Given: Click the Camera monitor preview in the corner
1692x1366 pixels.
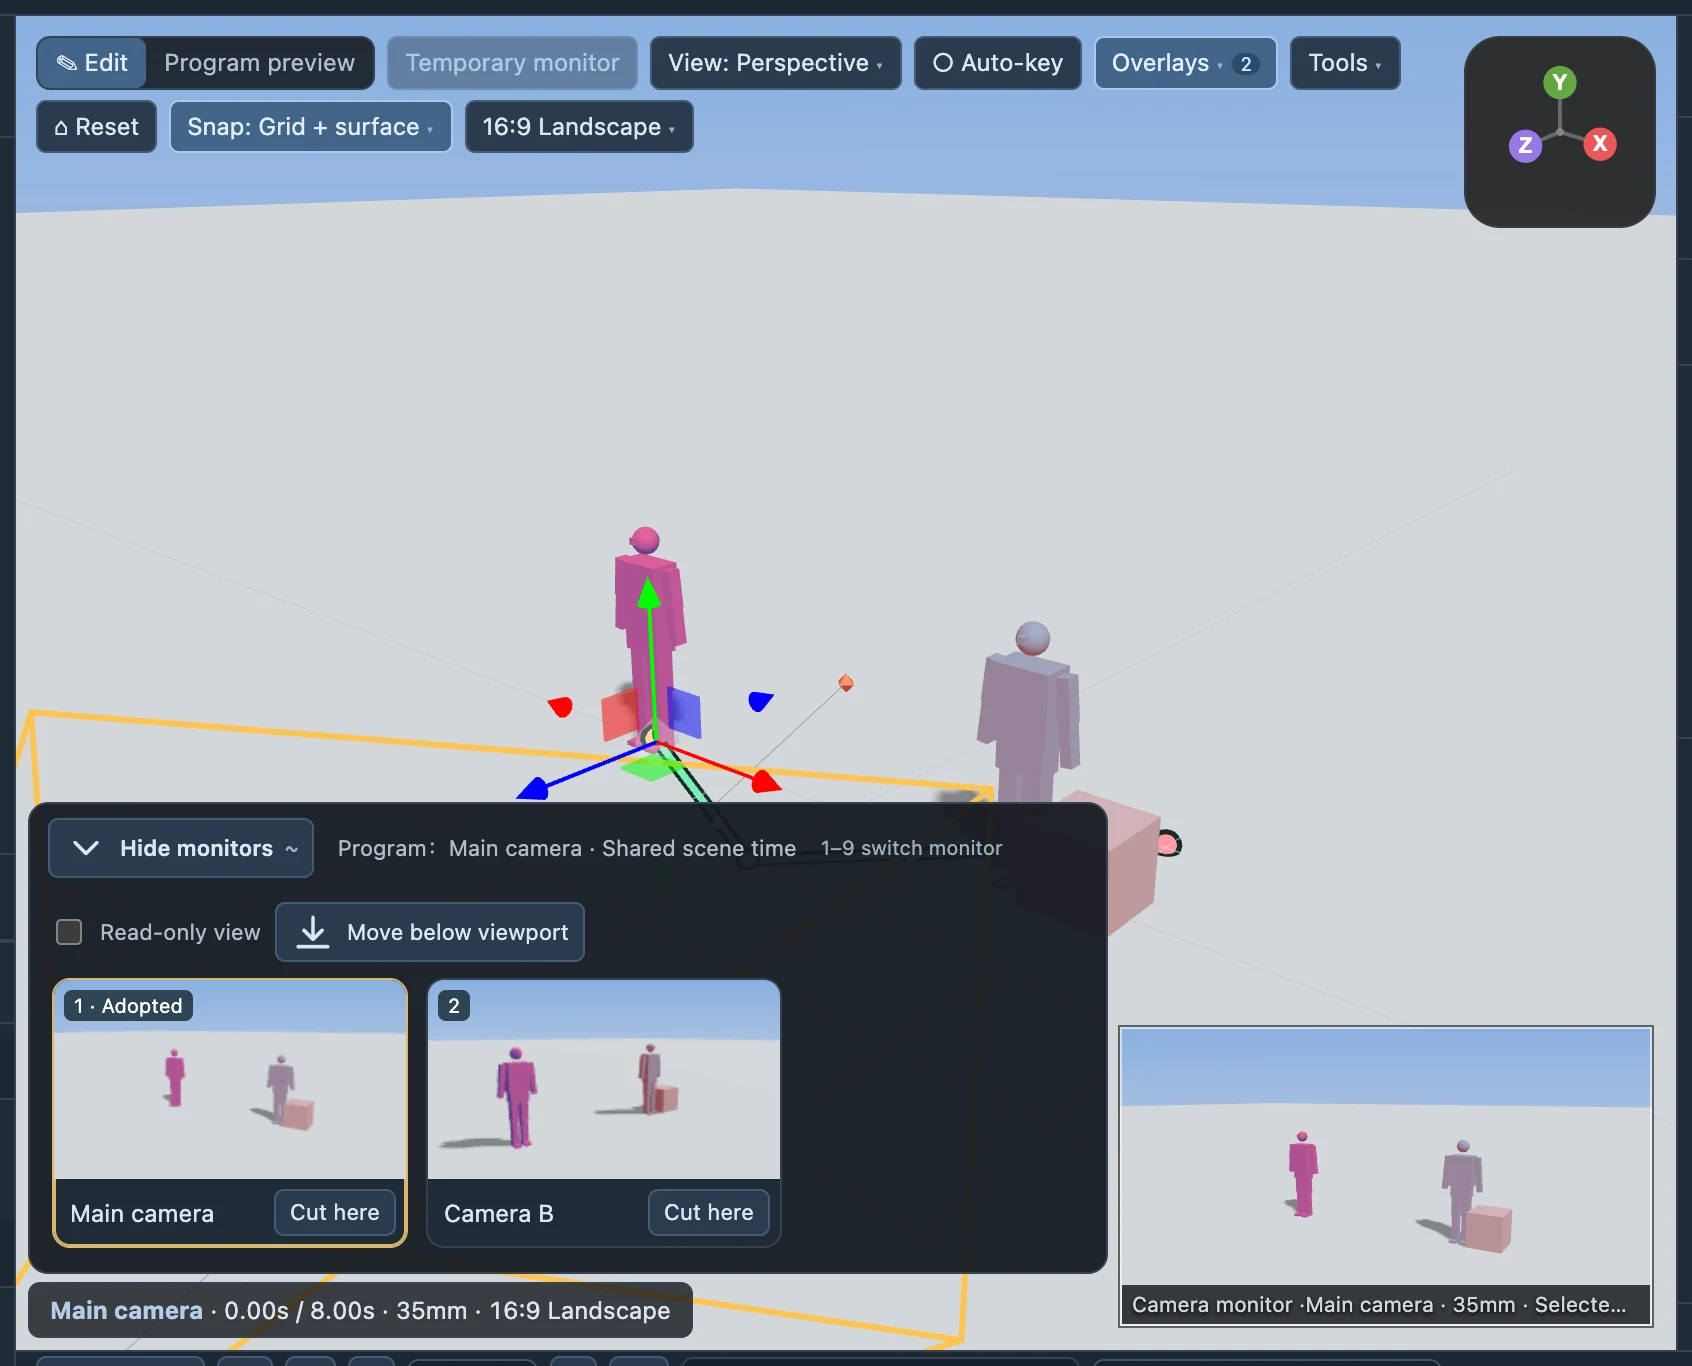Looking at the screenshot, I should click(x=1385, y=1176).
